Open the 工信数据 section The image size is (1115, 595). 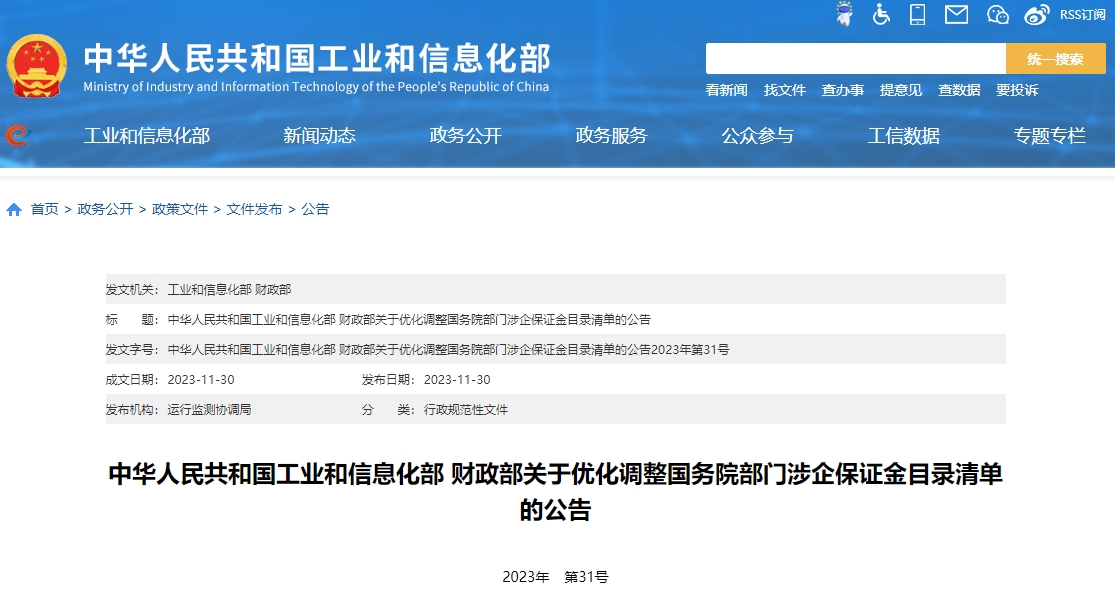pyautogui.click(x=903, y=135)
